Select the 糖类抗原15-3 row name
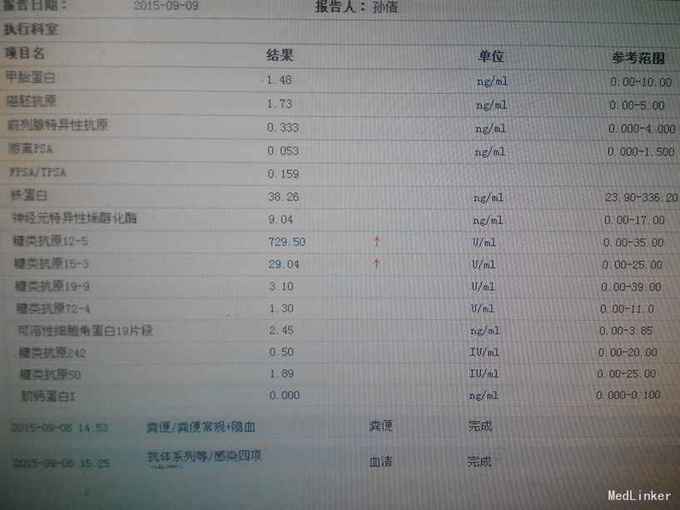 tap(51, 263)
